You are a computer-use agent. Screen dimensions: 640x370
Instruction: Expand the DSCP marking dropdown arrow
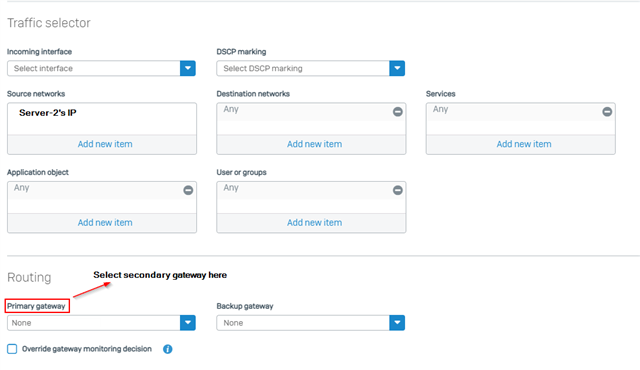click(x=397, y=68)
